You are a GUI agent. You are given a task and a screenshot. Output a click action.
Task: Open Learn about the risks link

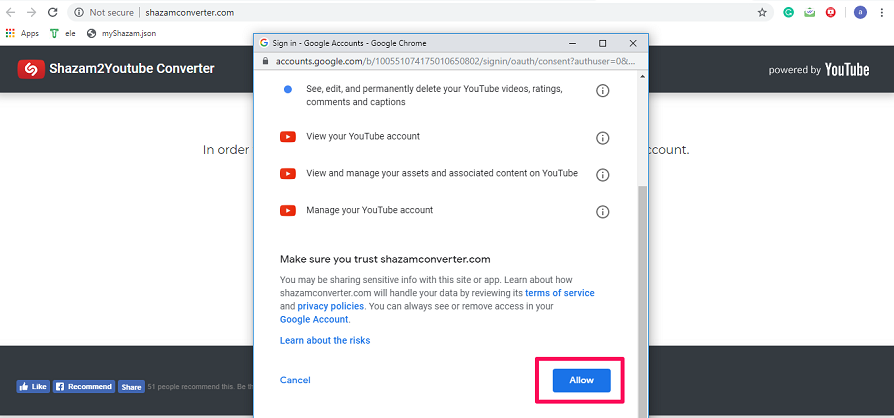325,340
